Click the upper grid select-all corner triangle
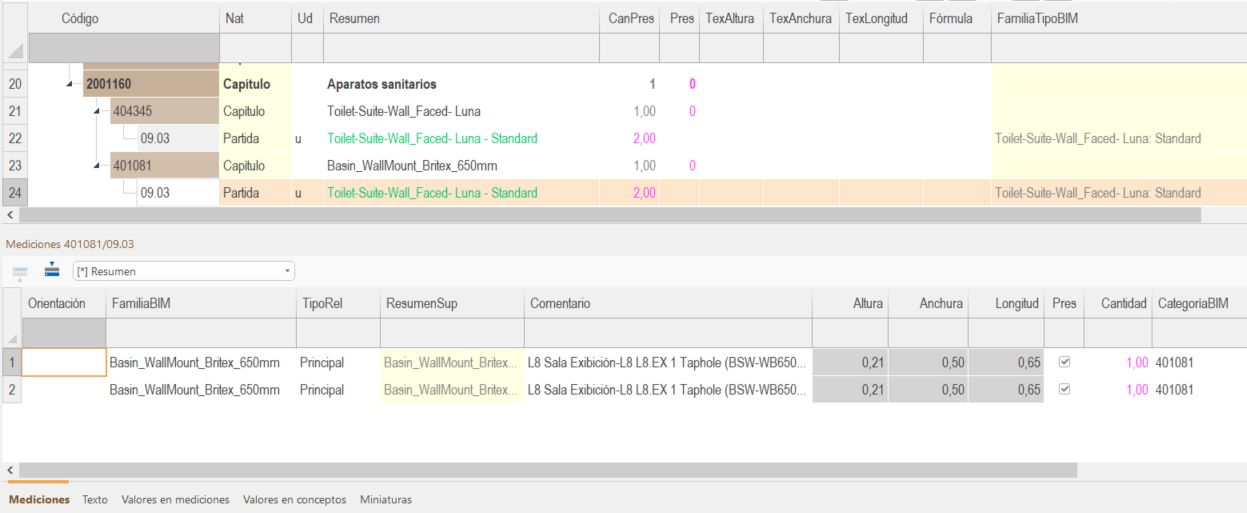 (x=14, y=50)
